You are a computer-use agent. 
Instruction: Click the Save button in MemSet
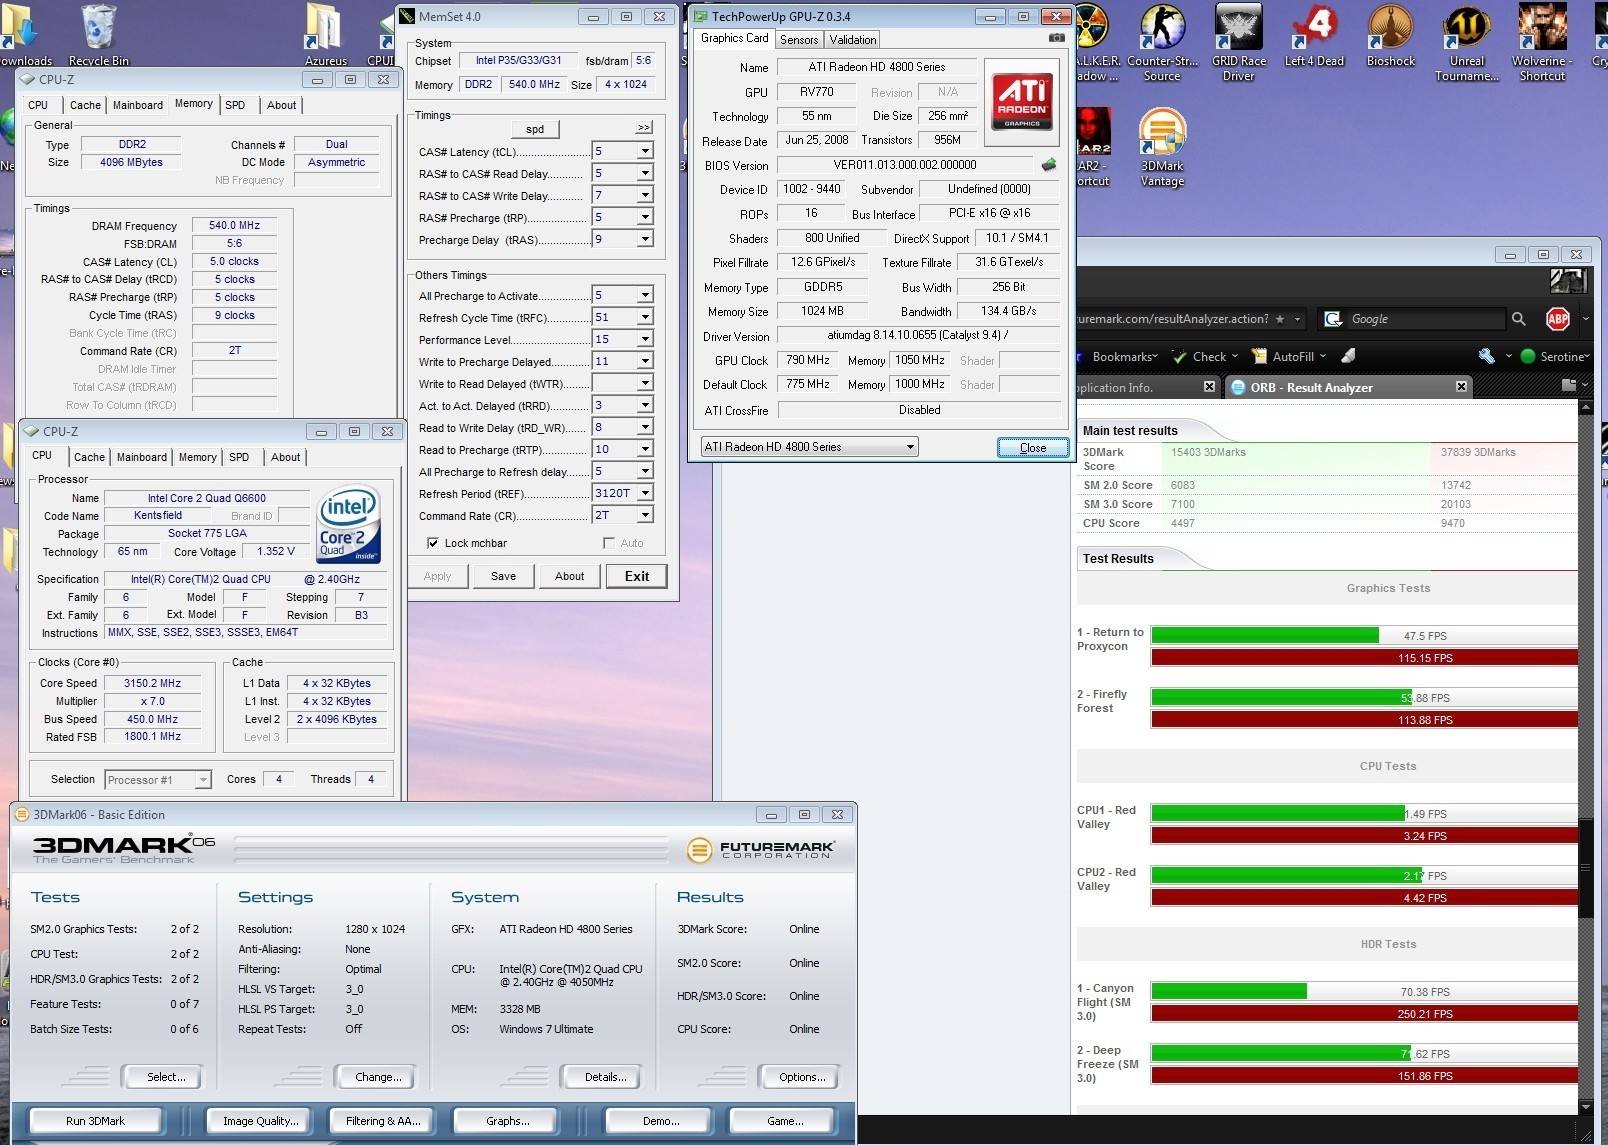tap(503, 576)
